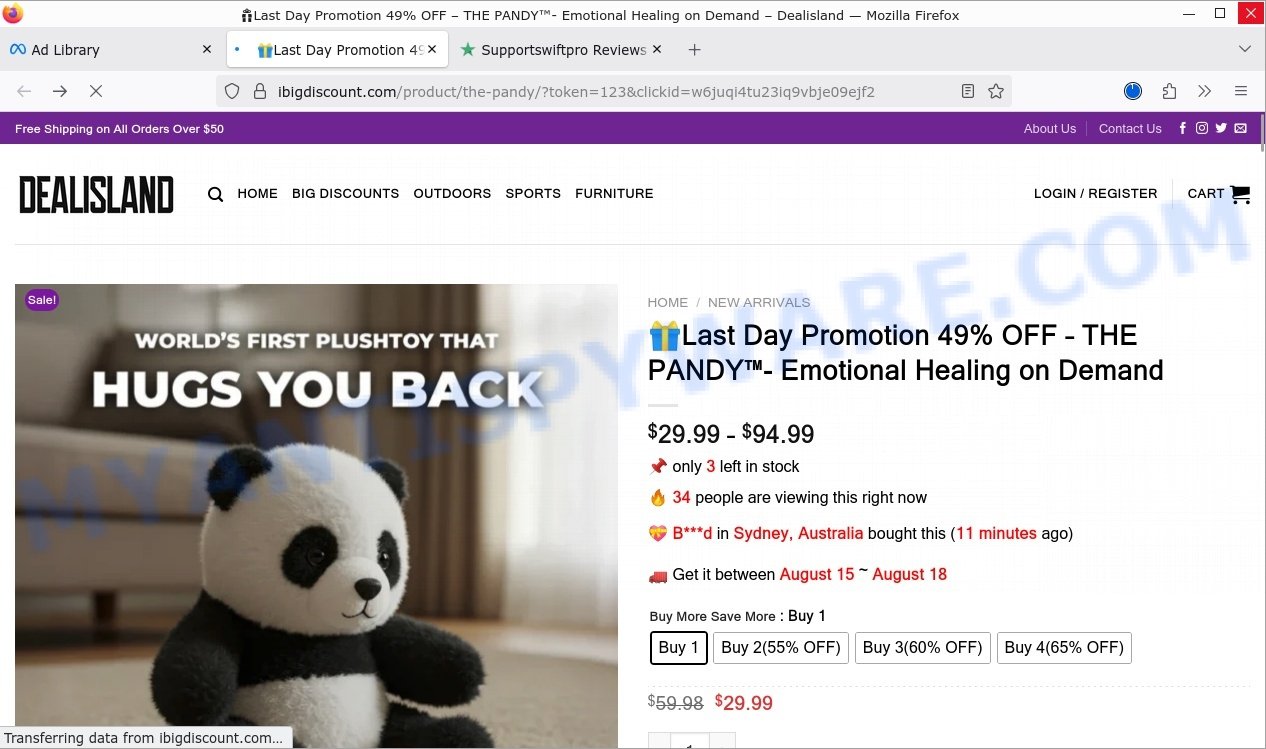Pick the Buy 4(65% OFF) option
Image resolution: width=1266 pixels, height=749 pixels.
click(x=1064, y=648)
